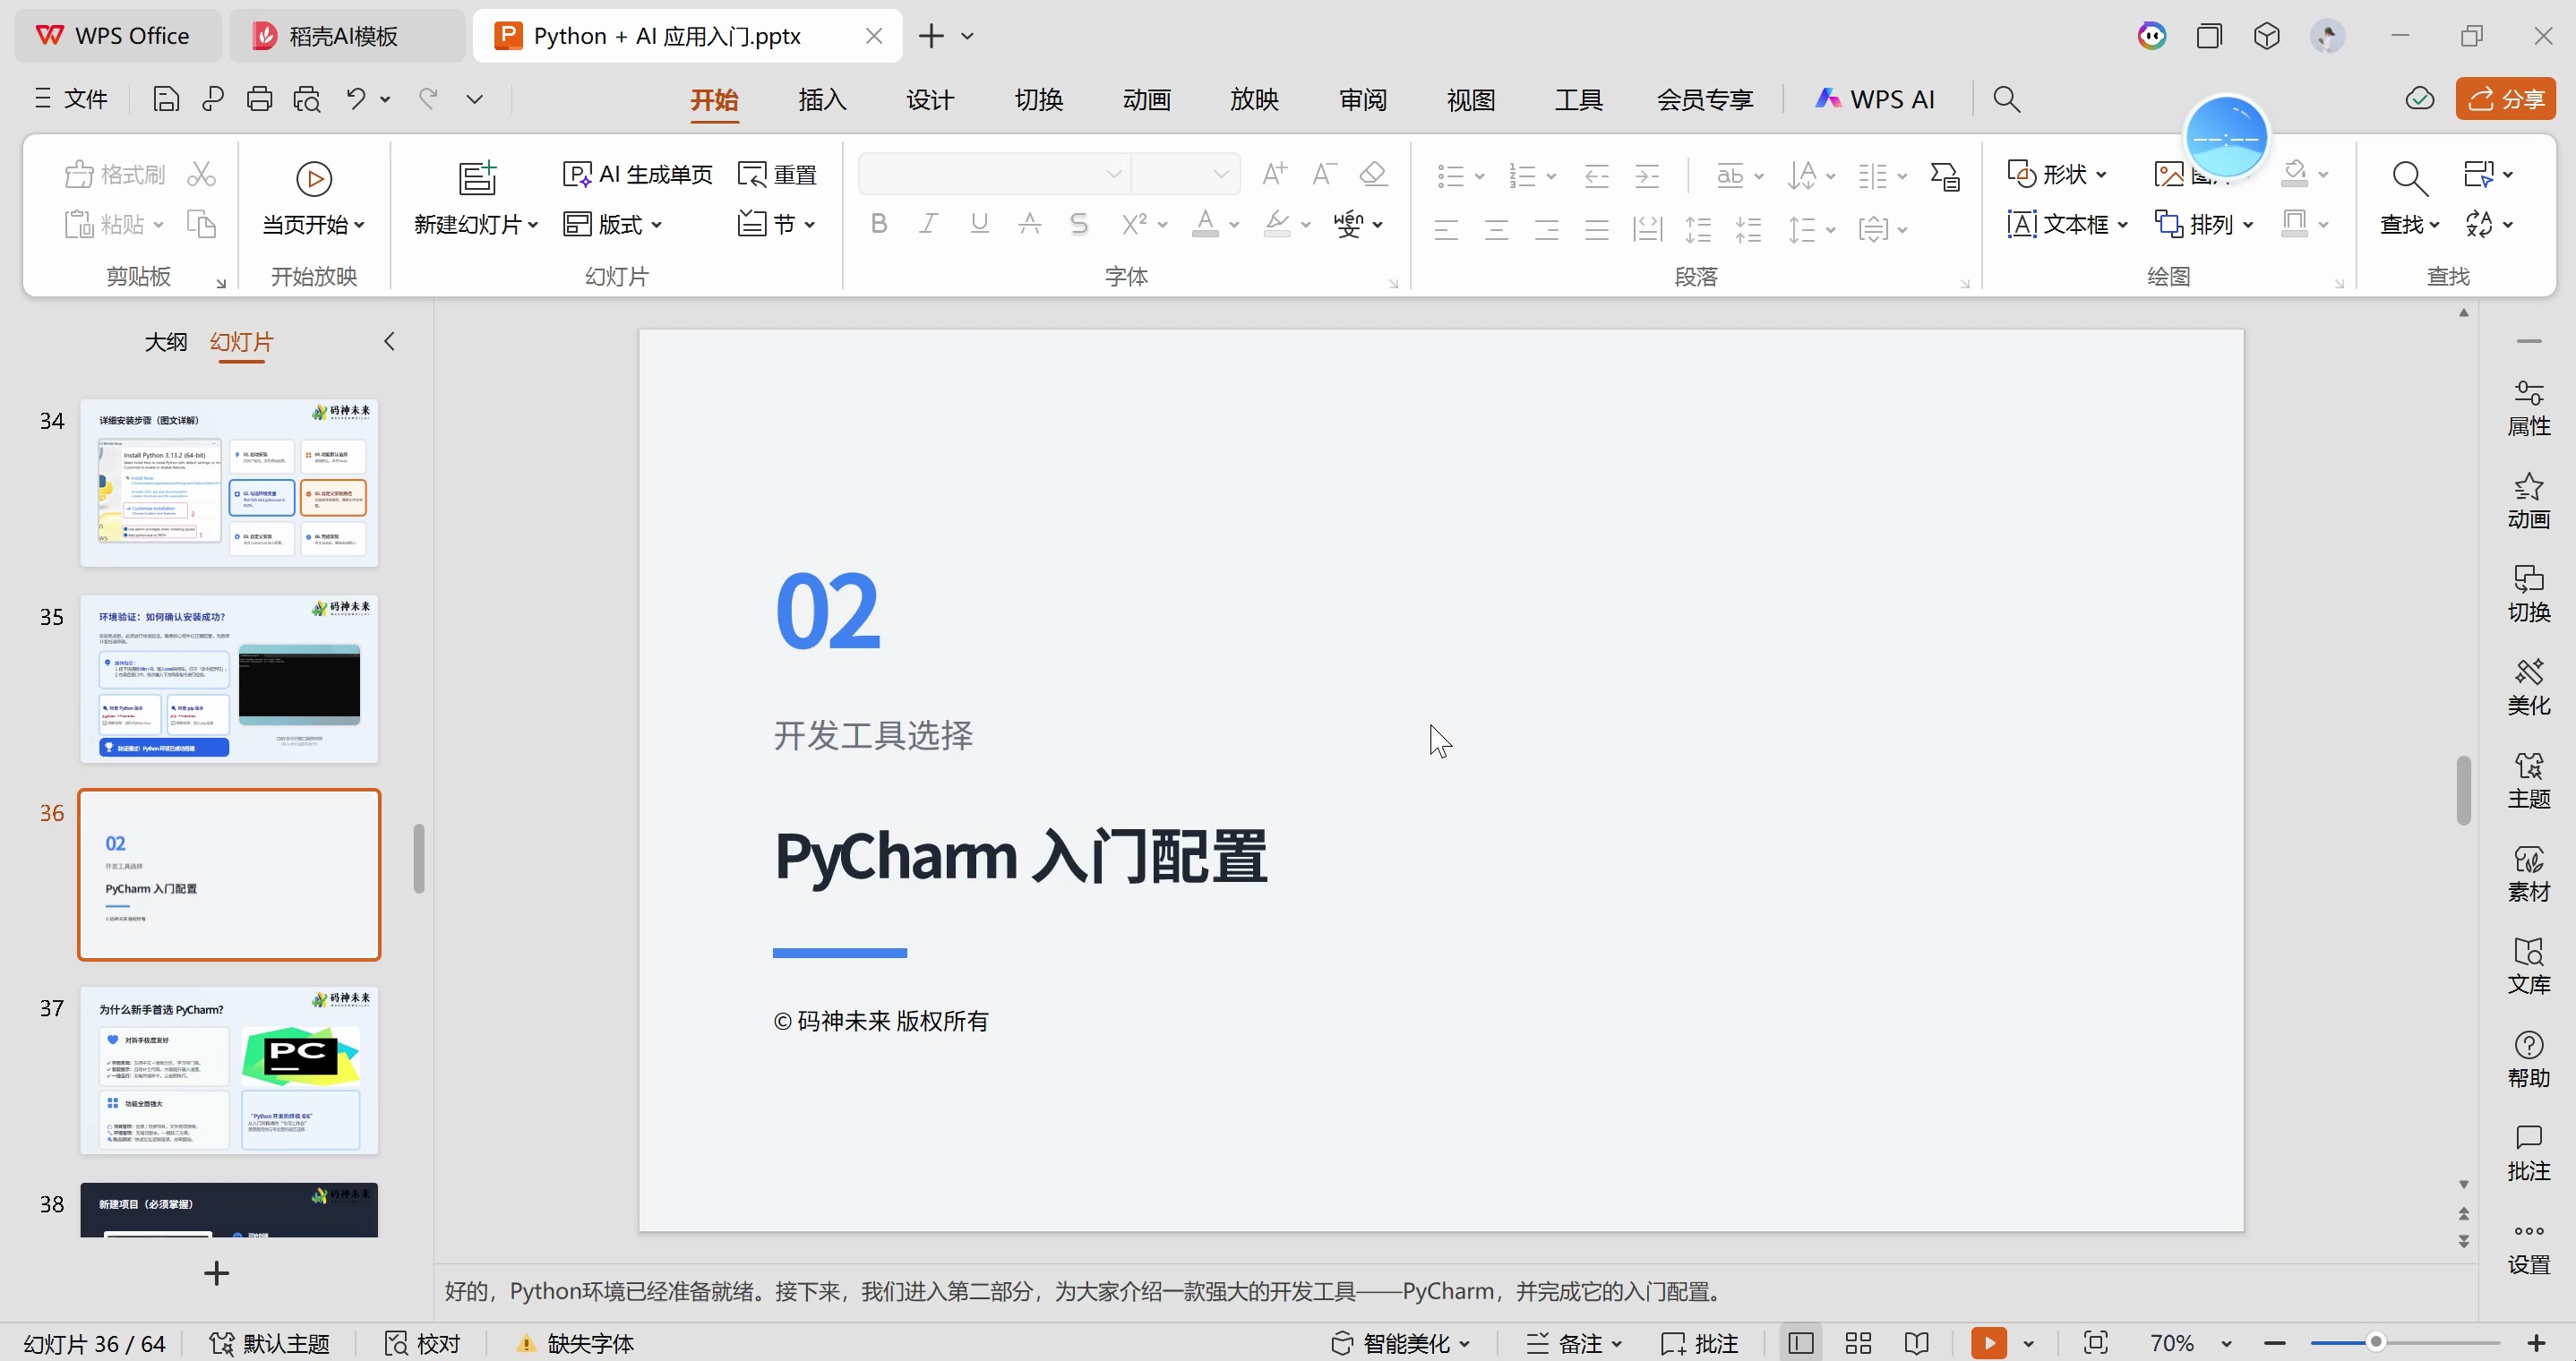This screenshot has height=1361, width=2576.
Task: Open WPS AI button
Action: coord(1875,99)
